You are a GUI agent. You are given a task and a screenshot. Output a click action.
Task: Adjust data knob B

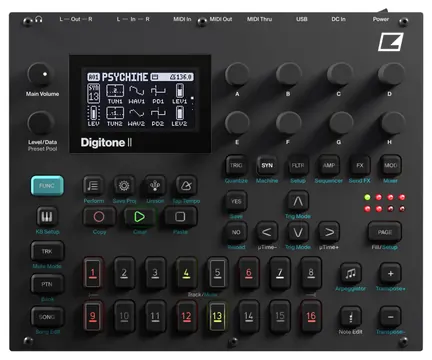coord(288,74)
